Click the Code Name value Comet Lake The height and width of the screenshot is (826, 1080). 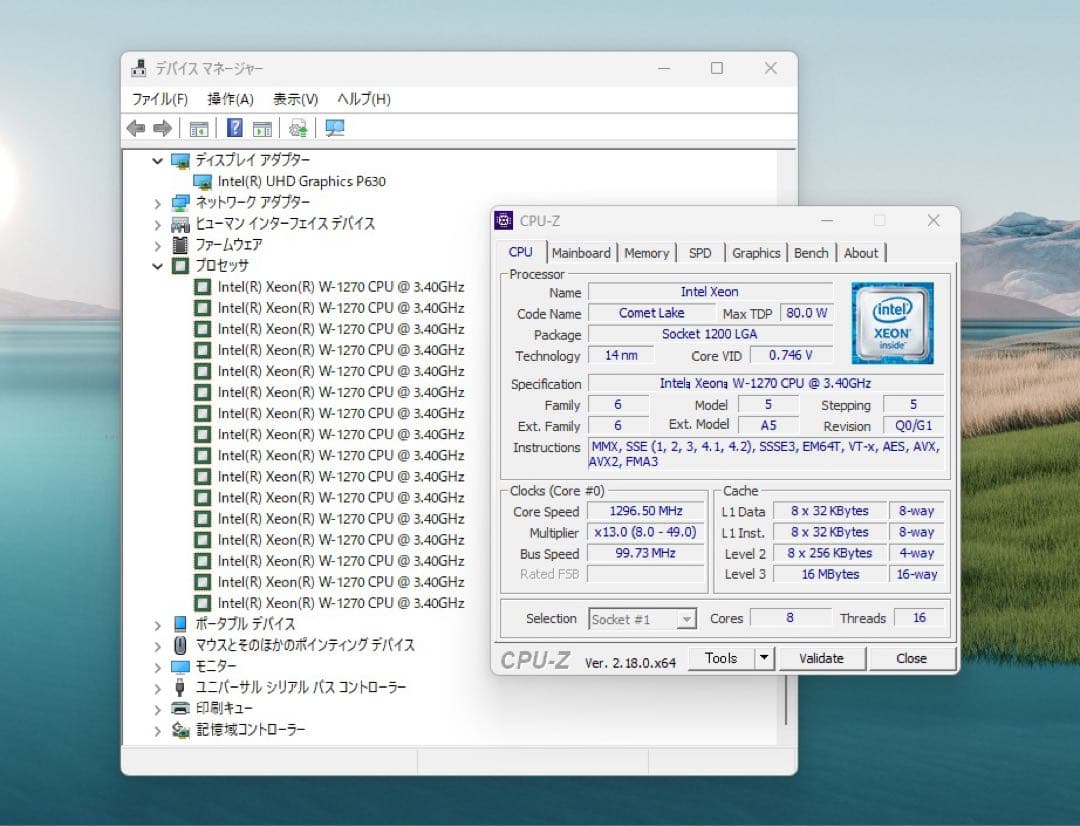tap(651, 313)
